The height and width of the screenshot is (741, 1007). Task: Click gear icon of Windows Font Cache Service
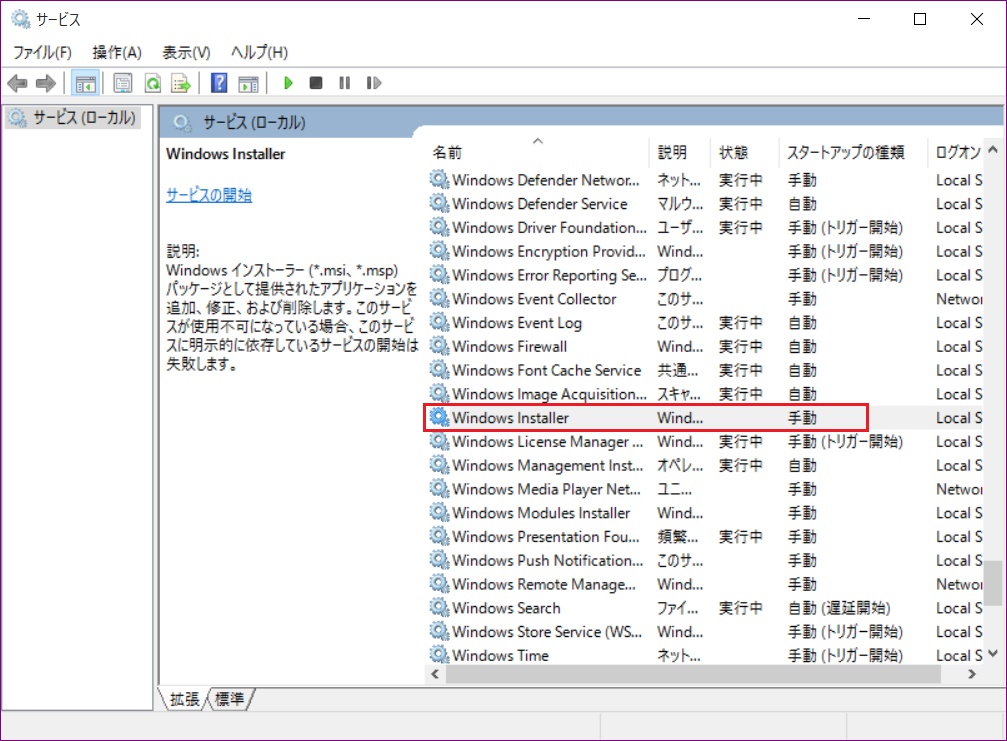(x=439, y=370)
